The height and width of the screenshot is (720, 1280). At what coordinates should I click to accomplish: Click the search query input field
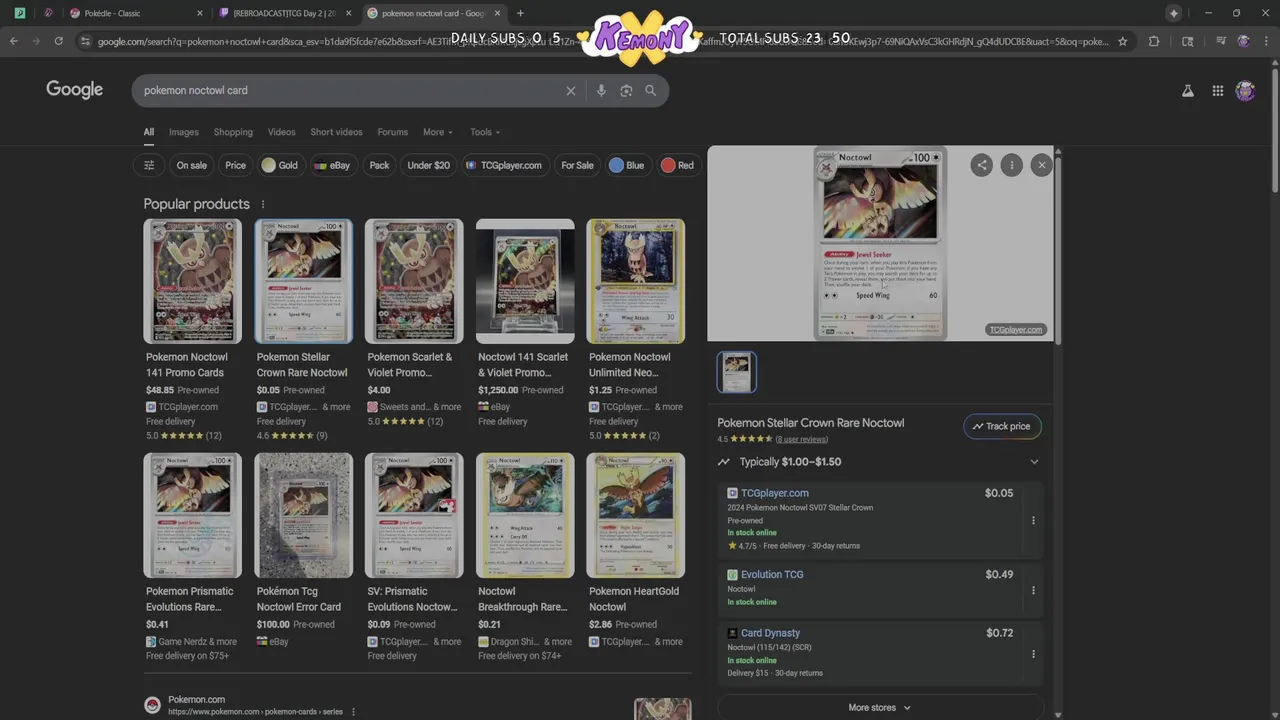click(x=350, y=90)
